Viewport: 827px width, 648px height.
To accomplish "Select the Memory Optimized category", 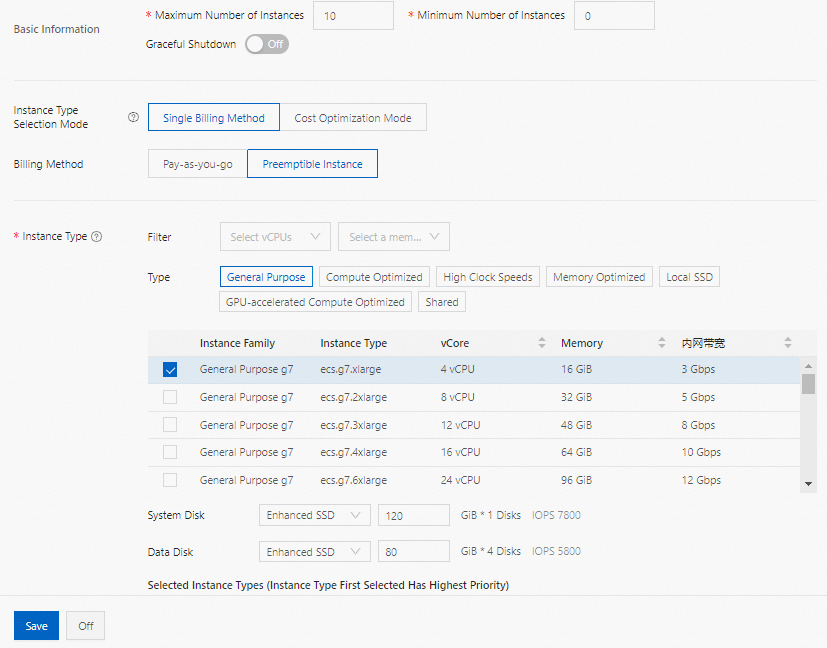I will click(x=598, y=276).
